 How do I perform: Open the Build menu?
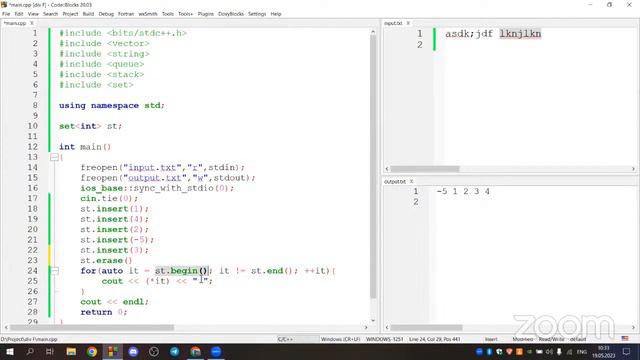(x=88, y=14)
